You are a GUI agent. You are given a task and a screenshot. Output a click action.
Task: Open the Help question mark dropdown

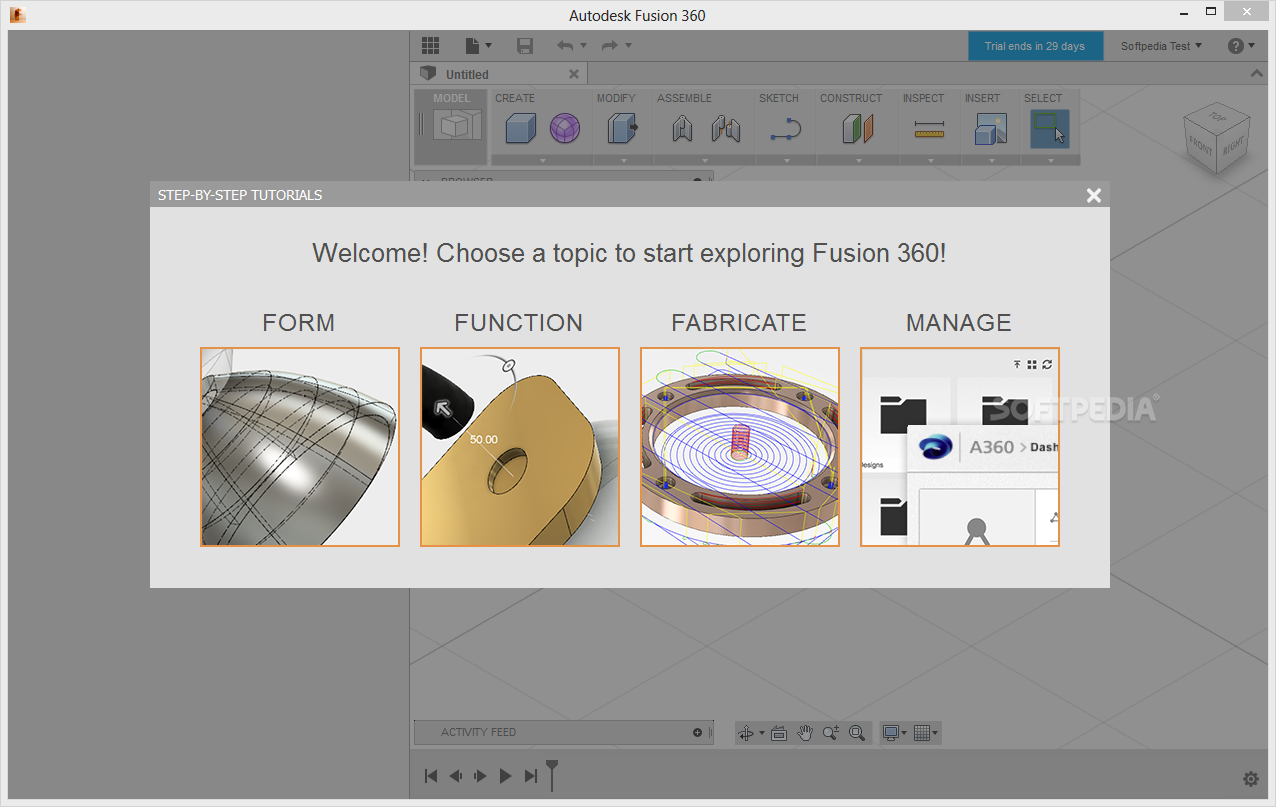[x=1241, y=46]
